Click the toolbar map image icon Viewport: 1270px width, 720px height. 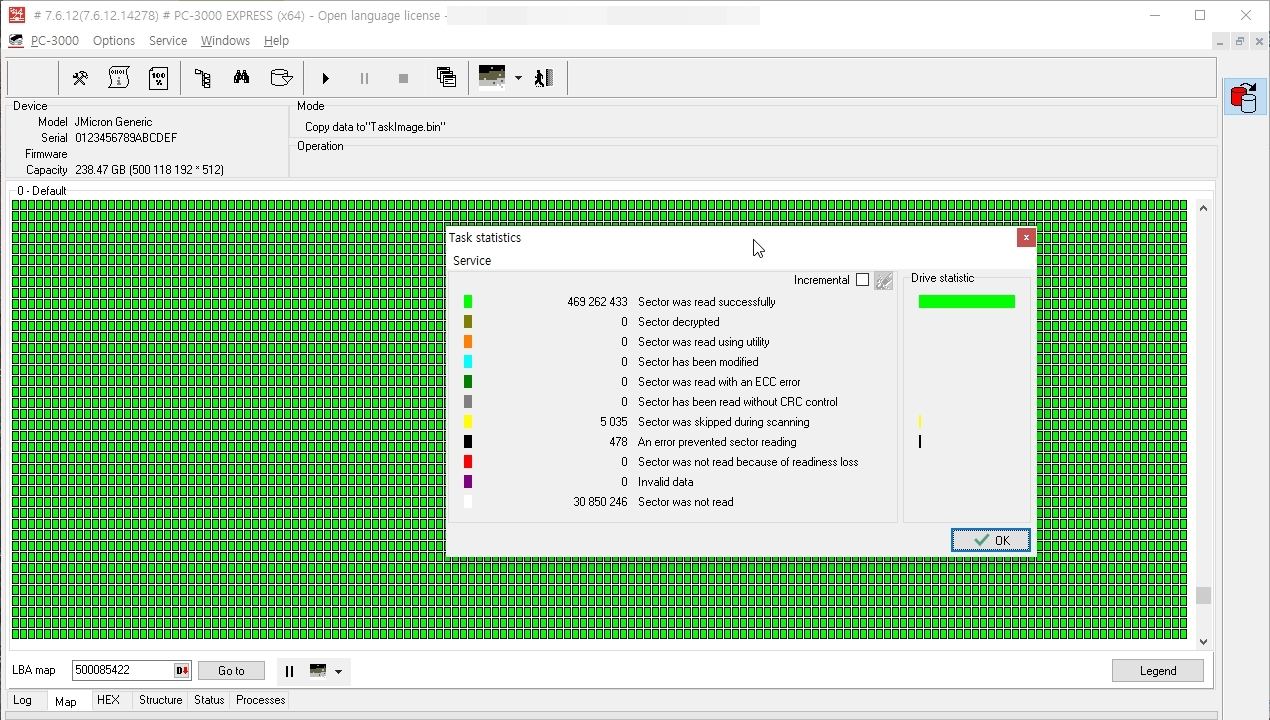point(492,78)
